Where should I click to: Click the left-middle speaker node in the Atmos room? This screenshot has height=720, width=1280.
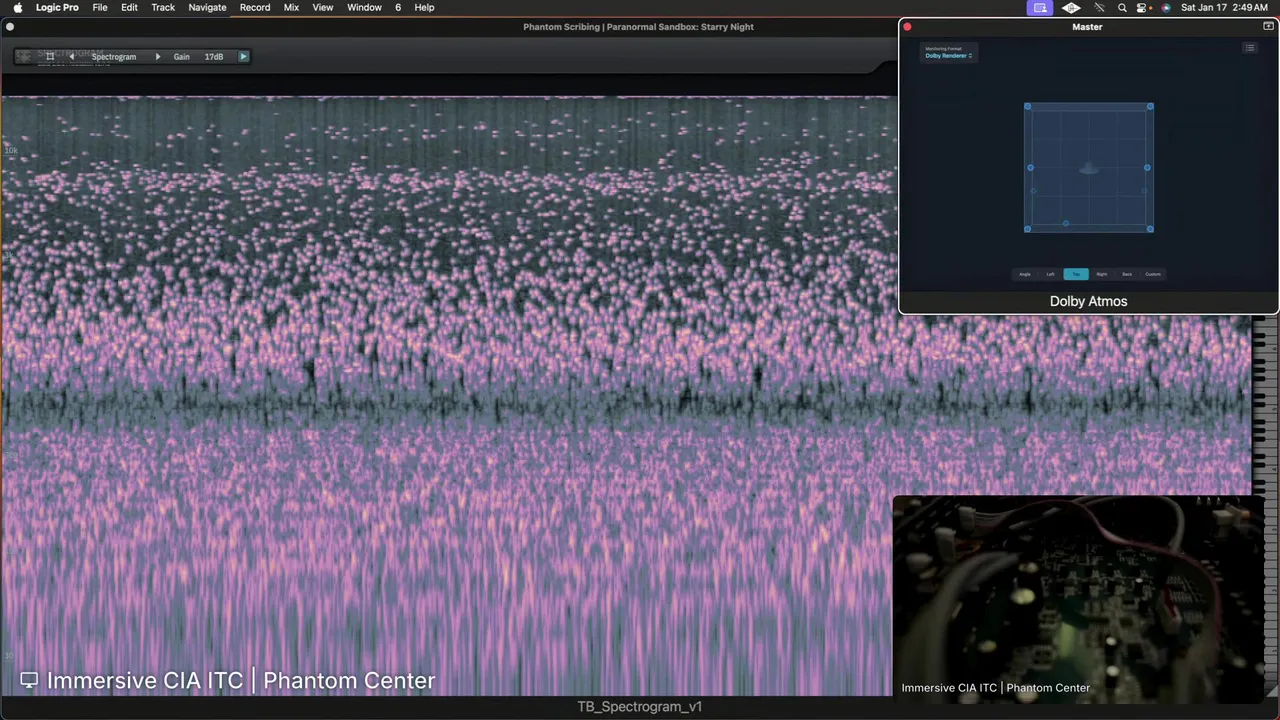tap(1030, 168)
